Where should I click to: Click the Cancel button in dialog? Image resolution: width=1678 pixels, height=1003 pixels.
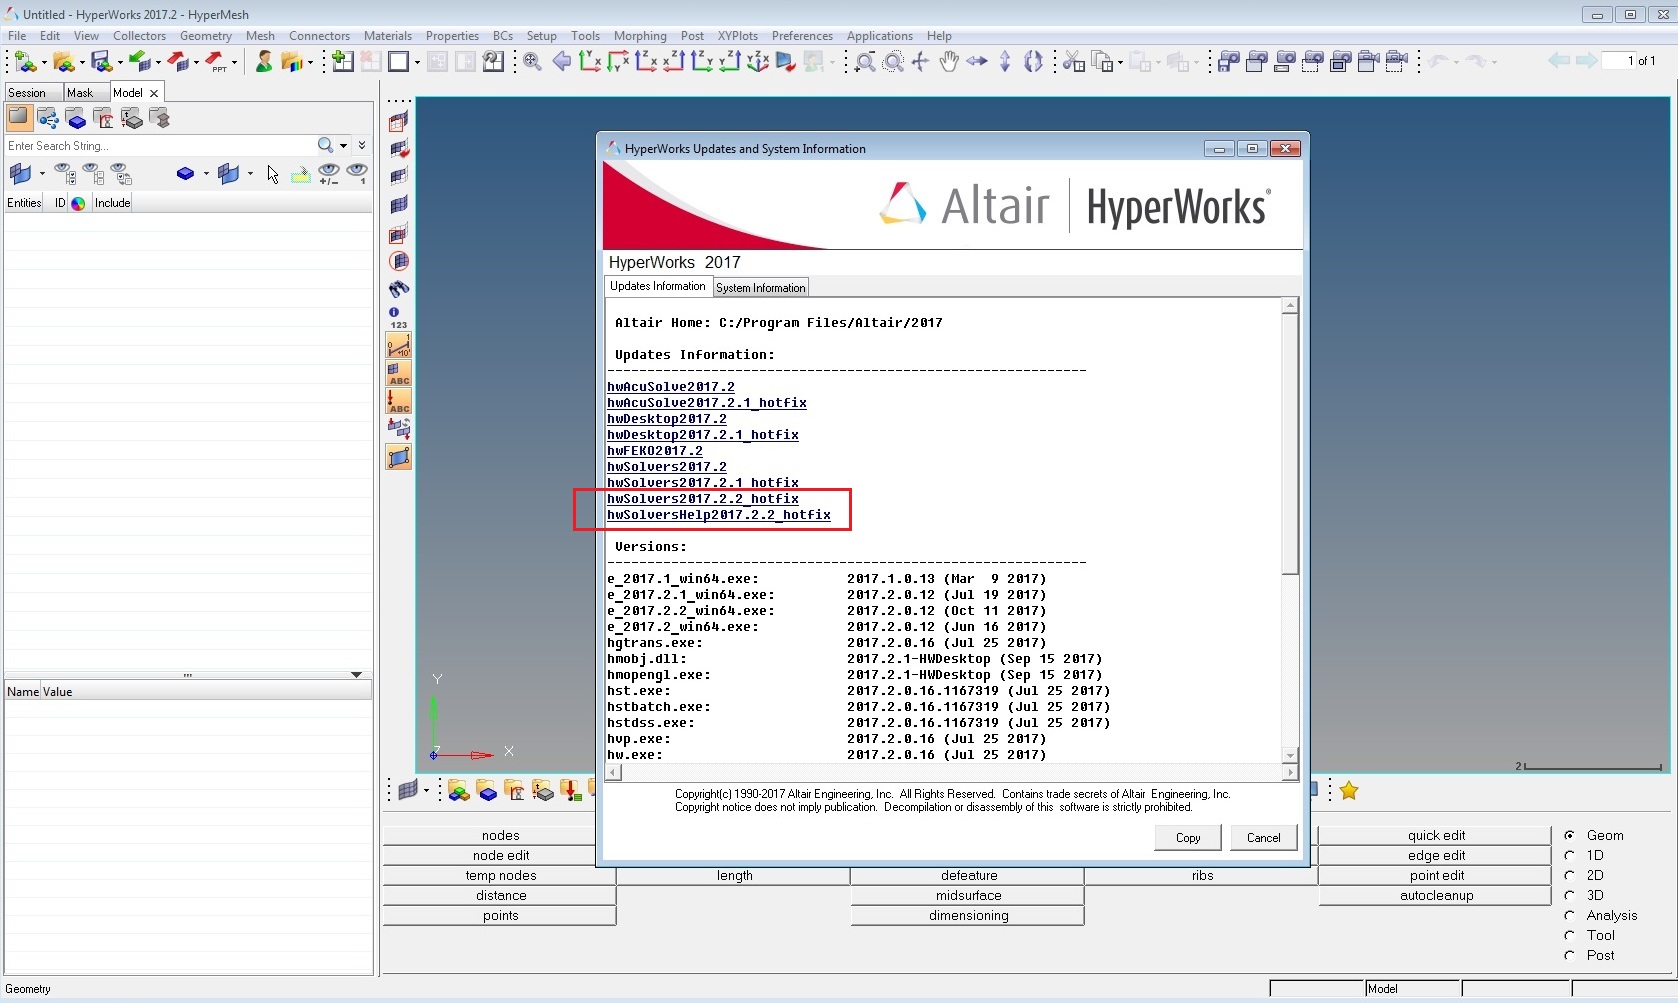1264,838
